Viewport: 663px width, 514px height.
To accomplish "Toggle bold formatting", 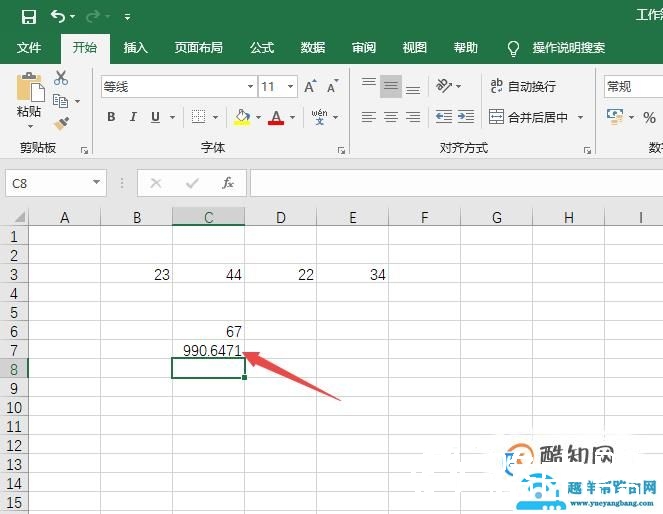I will [x=111, y=117].
